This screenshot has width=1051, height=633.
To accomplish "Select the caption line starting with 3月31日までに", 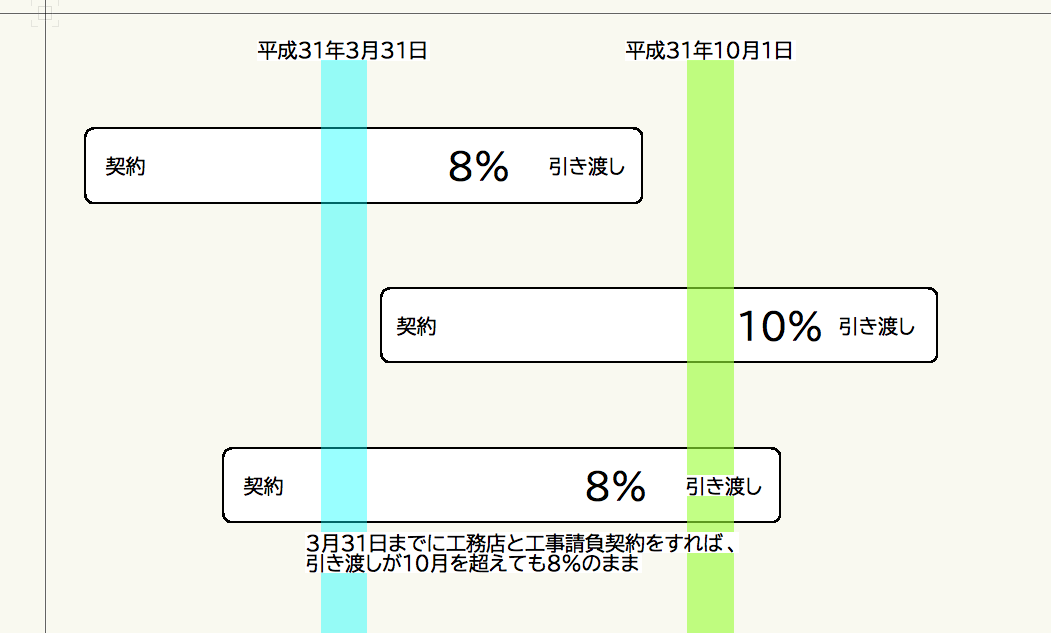I will pos(522,543).
